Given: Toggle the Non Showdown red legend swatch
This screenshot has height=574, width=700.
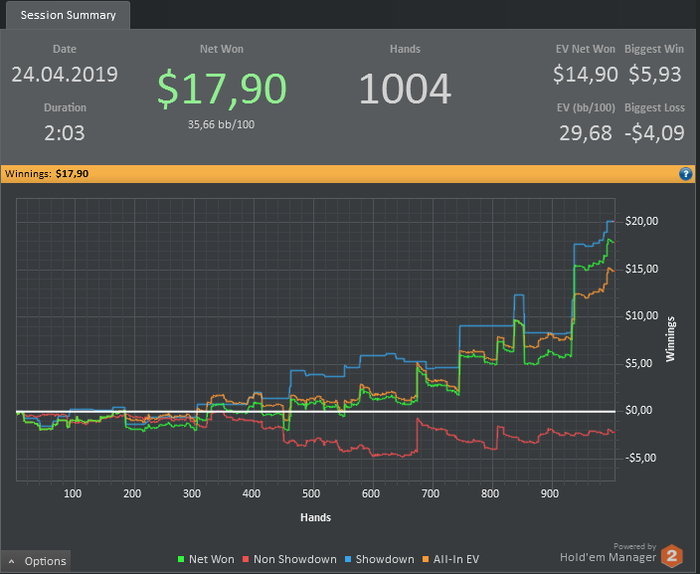Looking at the screenshot, I should click(x=246, y=559).
